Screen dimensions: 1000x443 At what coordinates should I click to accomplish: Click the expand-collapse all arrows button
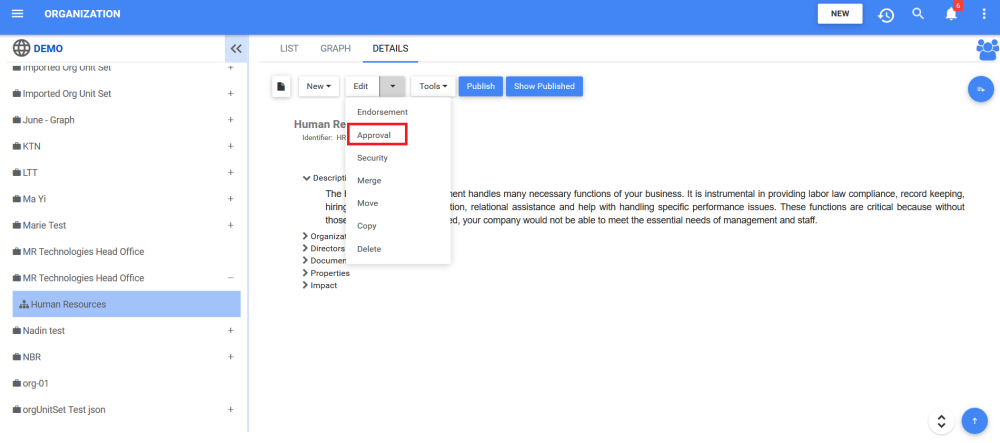point(941,421)
